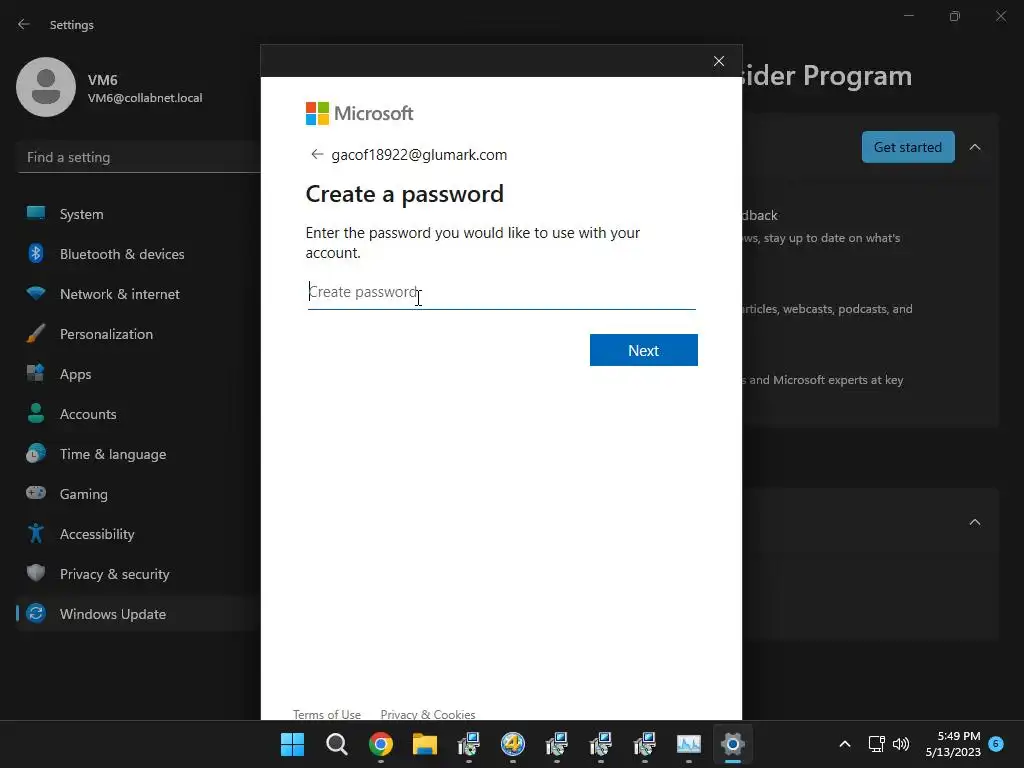This screenshot has width=1024, height=768.
Task: Open the Windows Start menu
Action: click(292, 744)
